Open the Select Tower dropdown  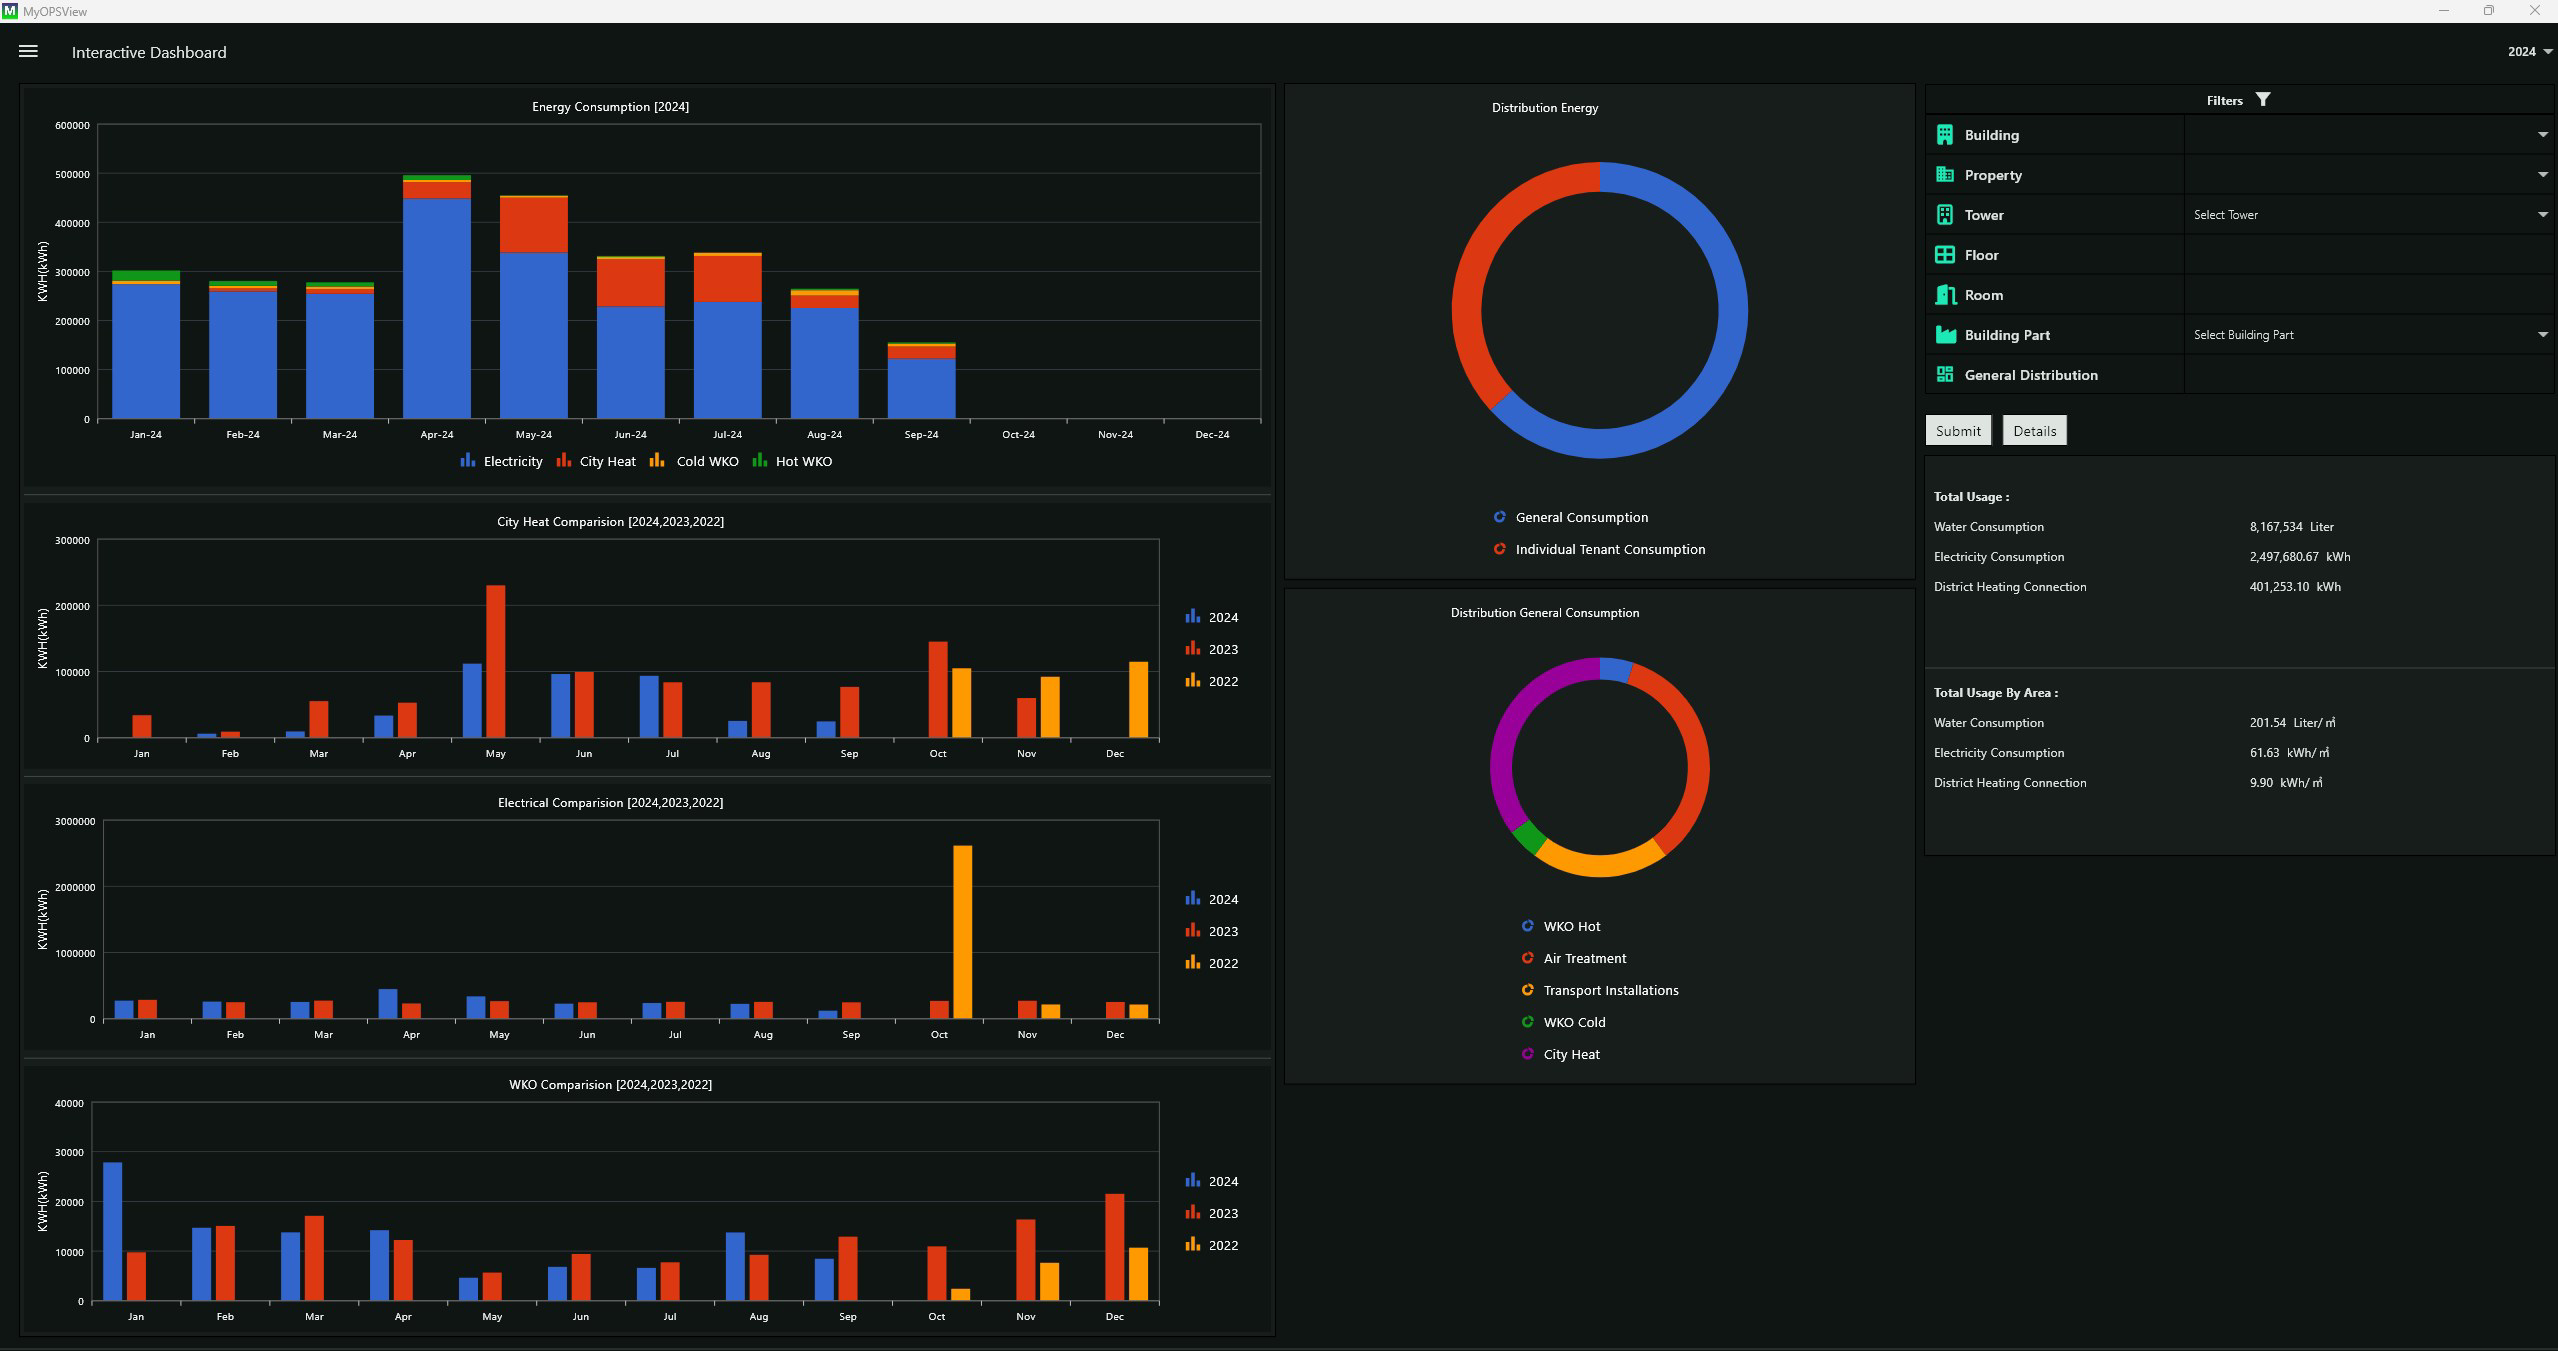tap(2369, 215)
